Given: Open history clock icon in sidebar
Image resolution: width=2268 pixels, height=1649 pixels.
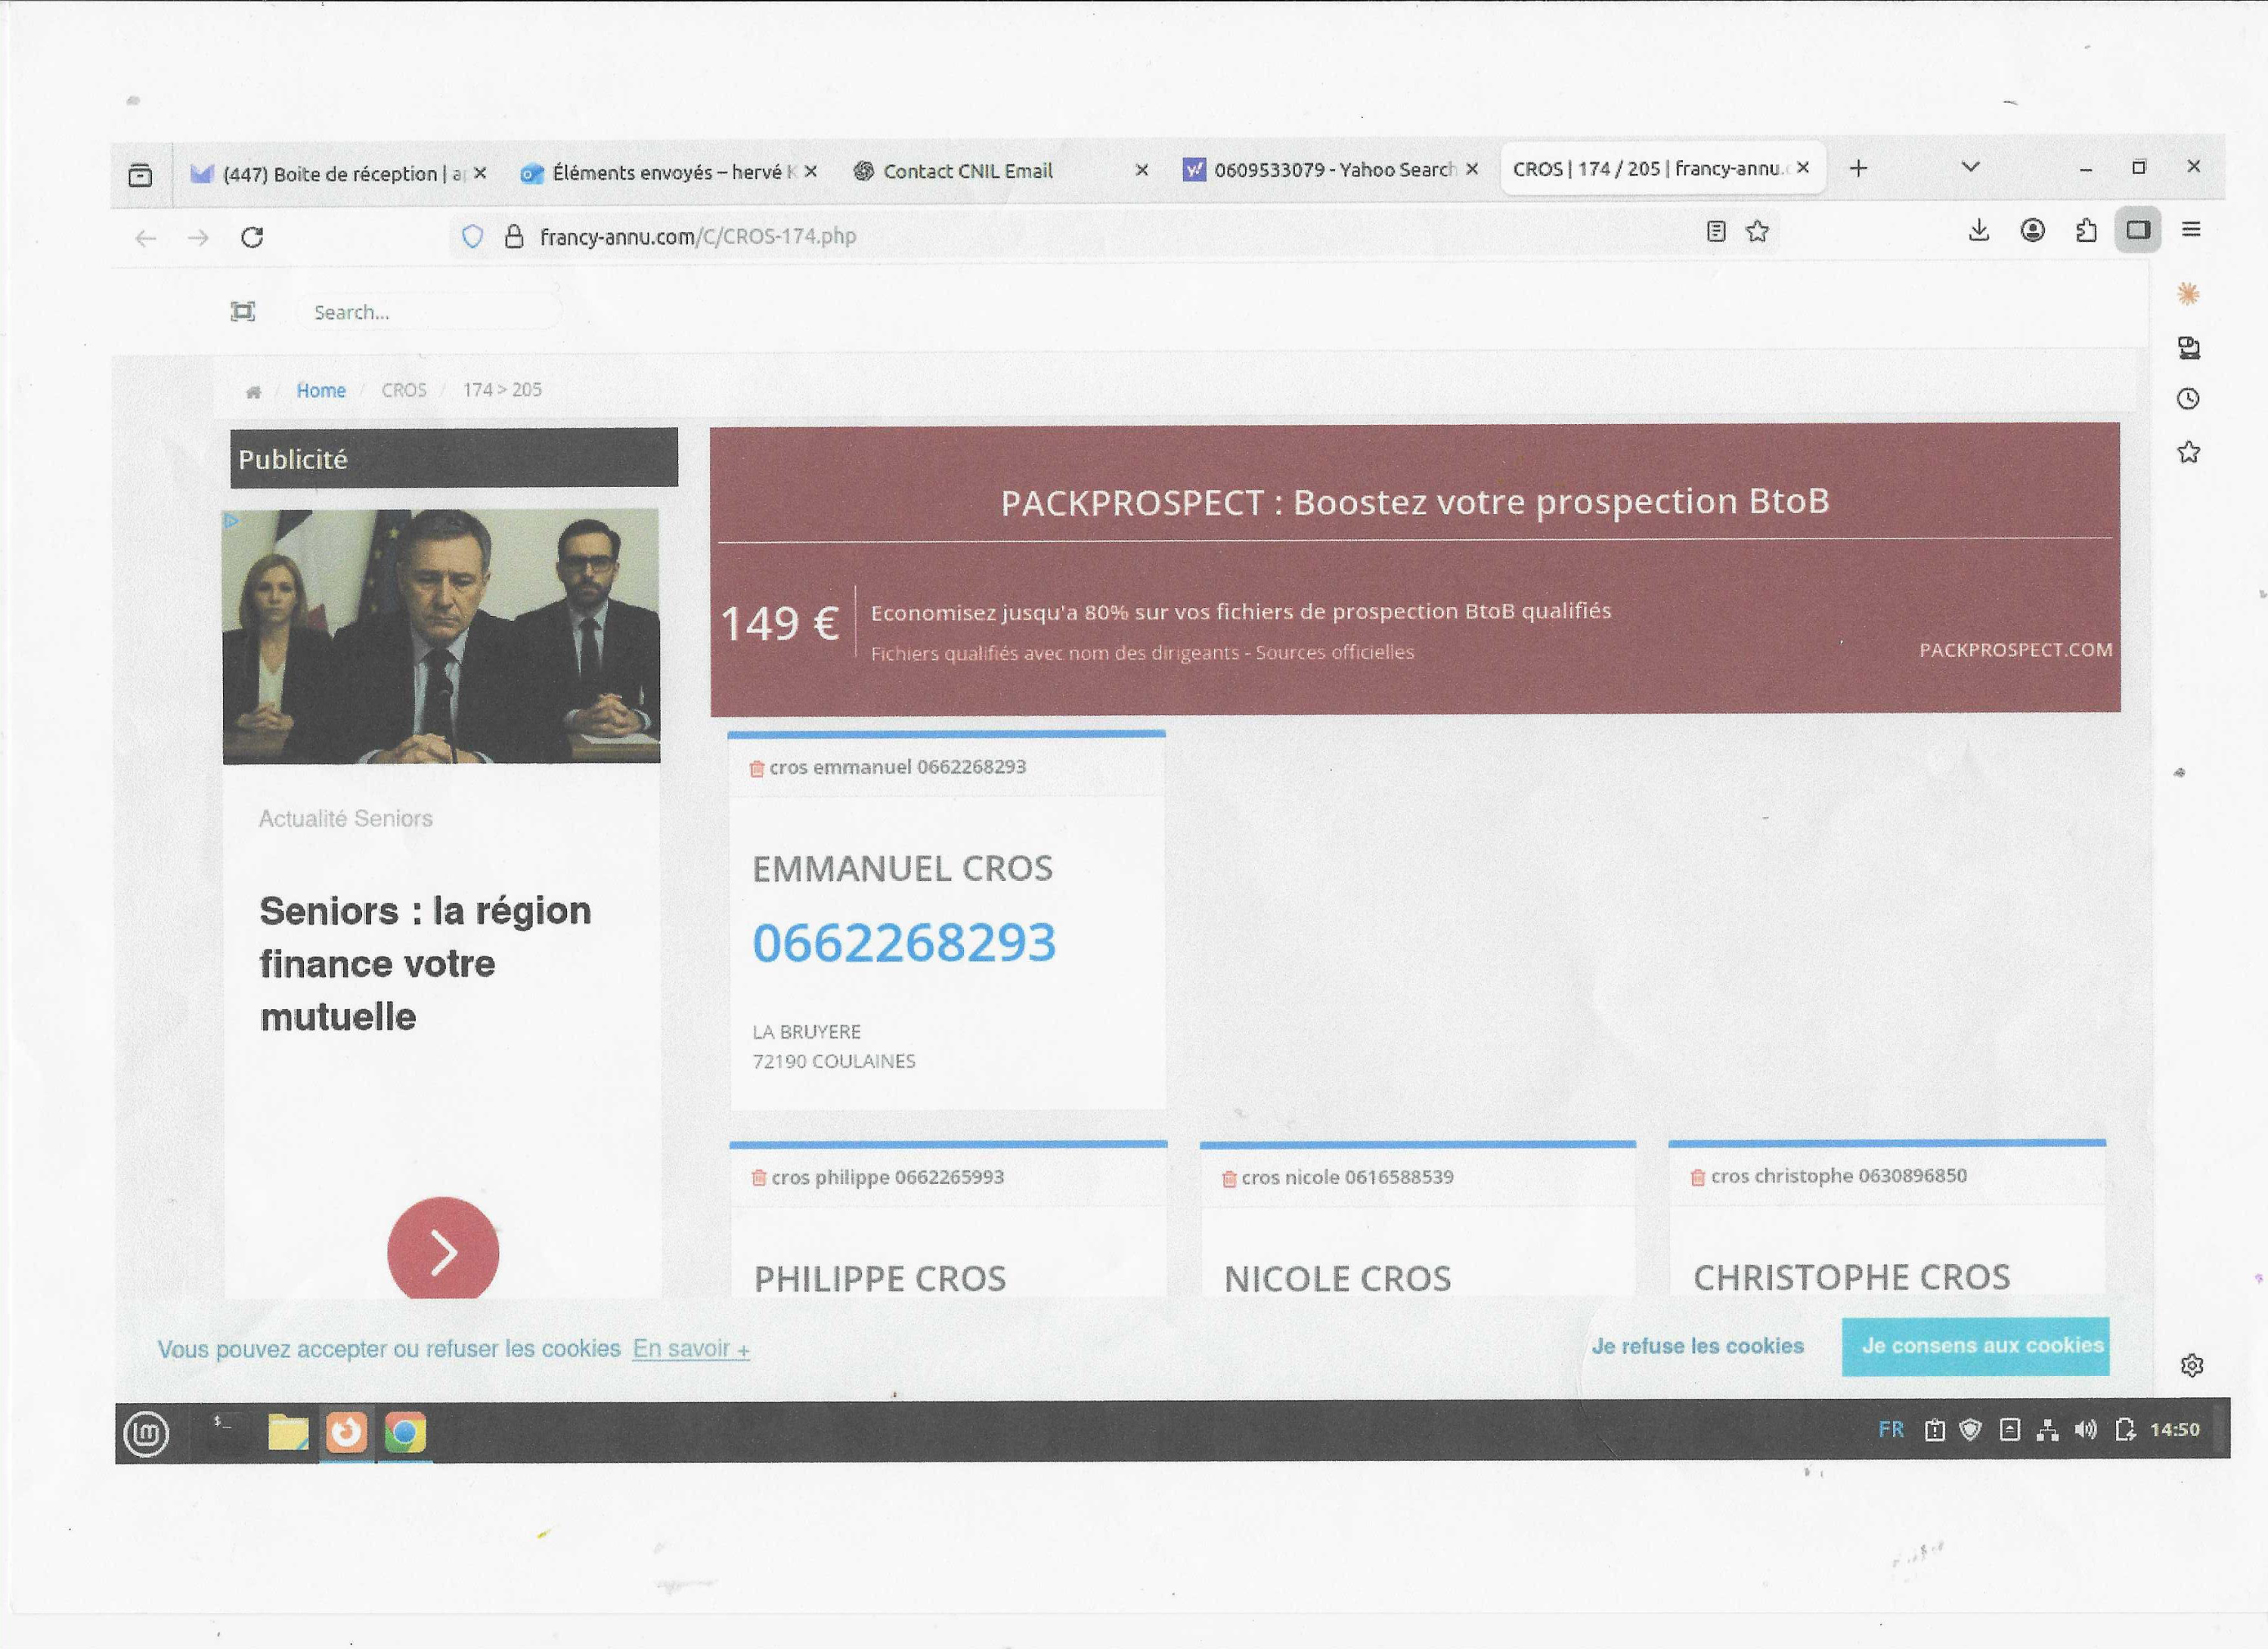Looking at the screenshot, I should tap(2188, 399).
